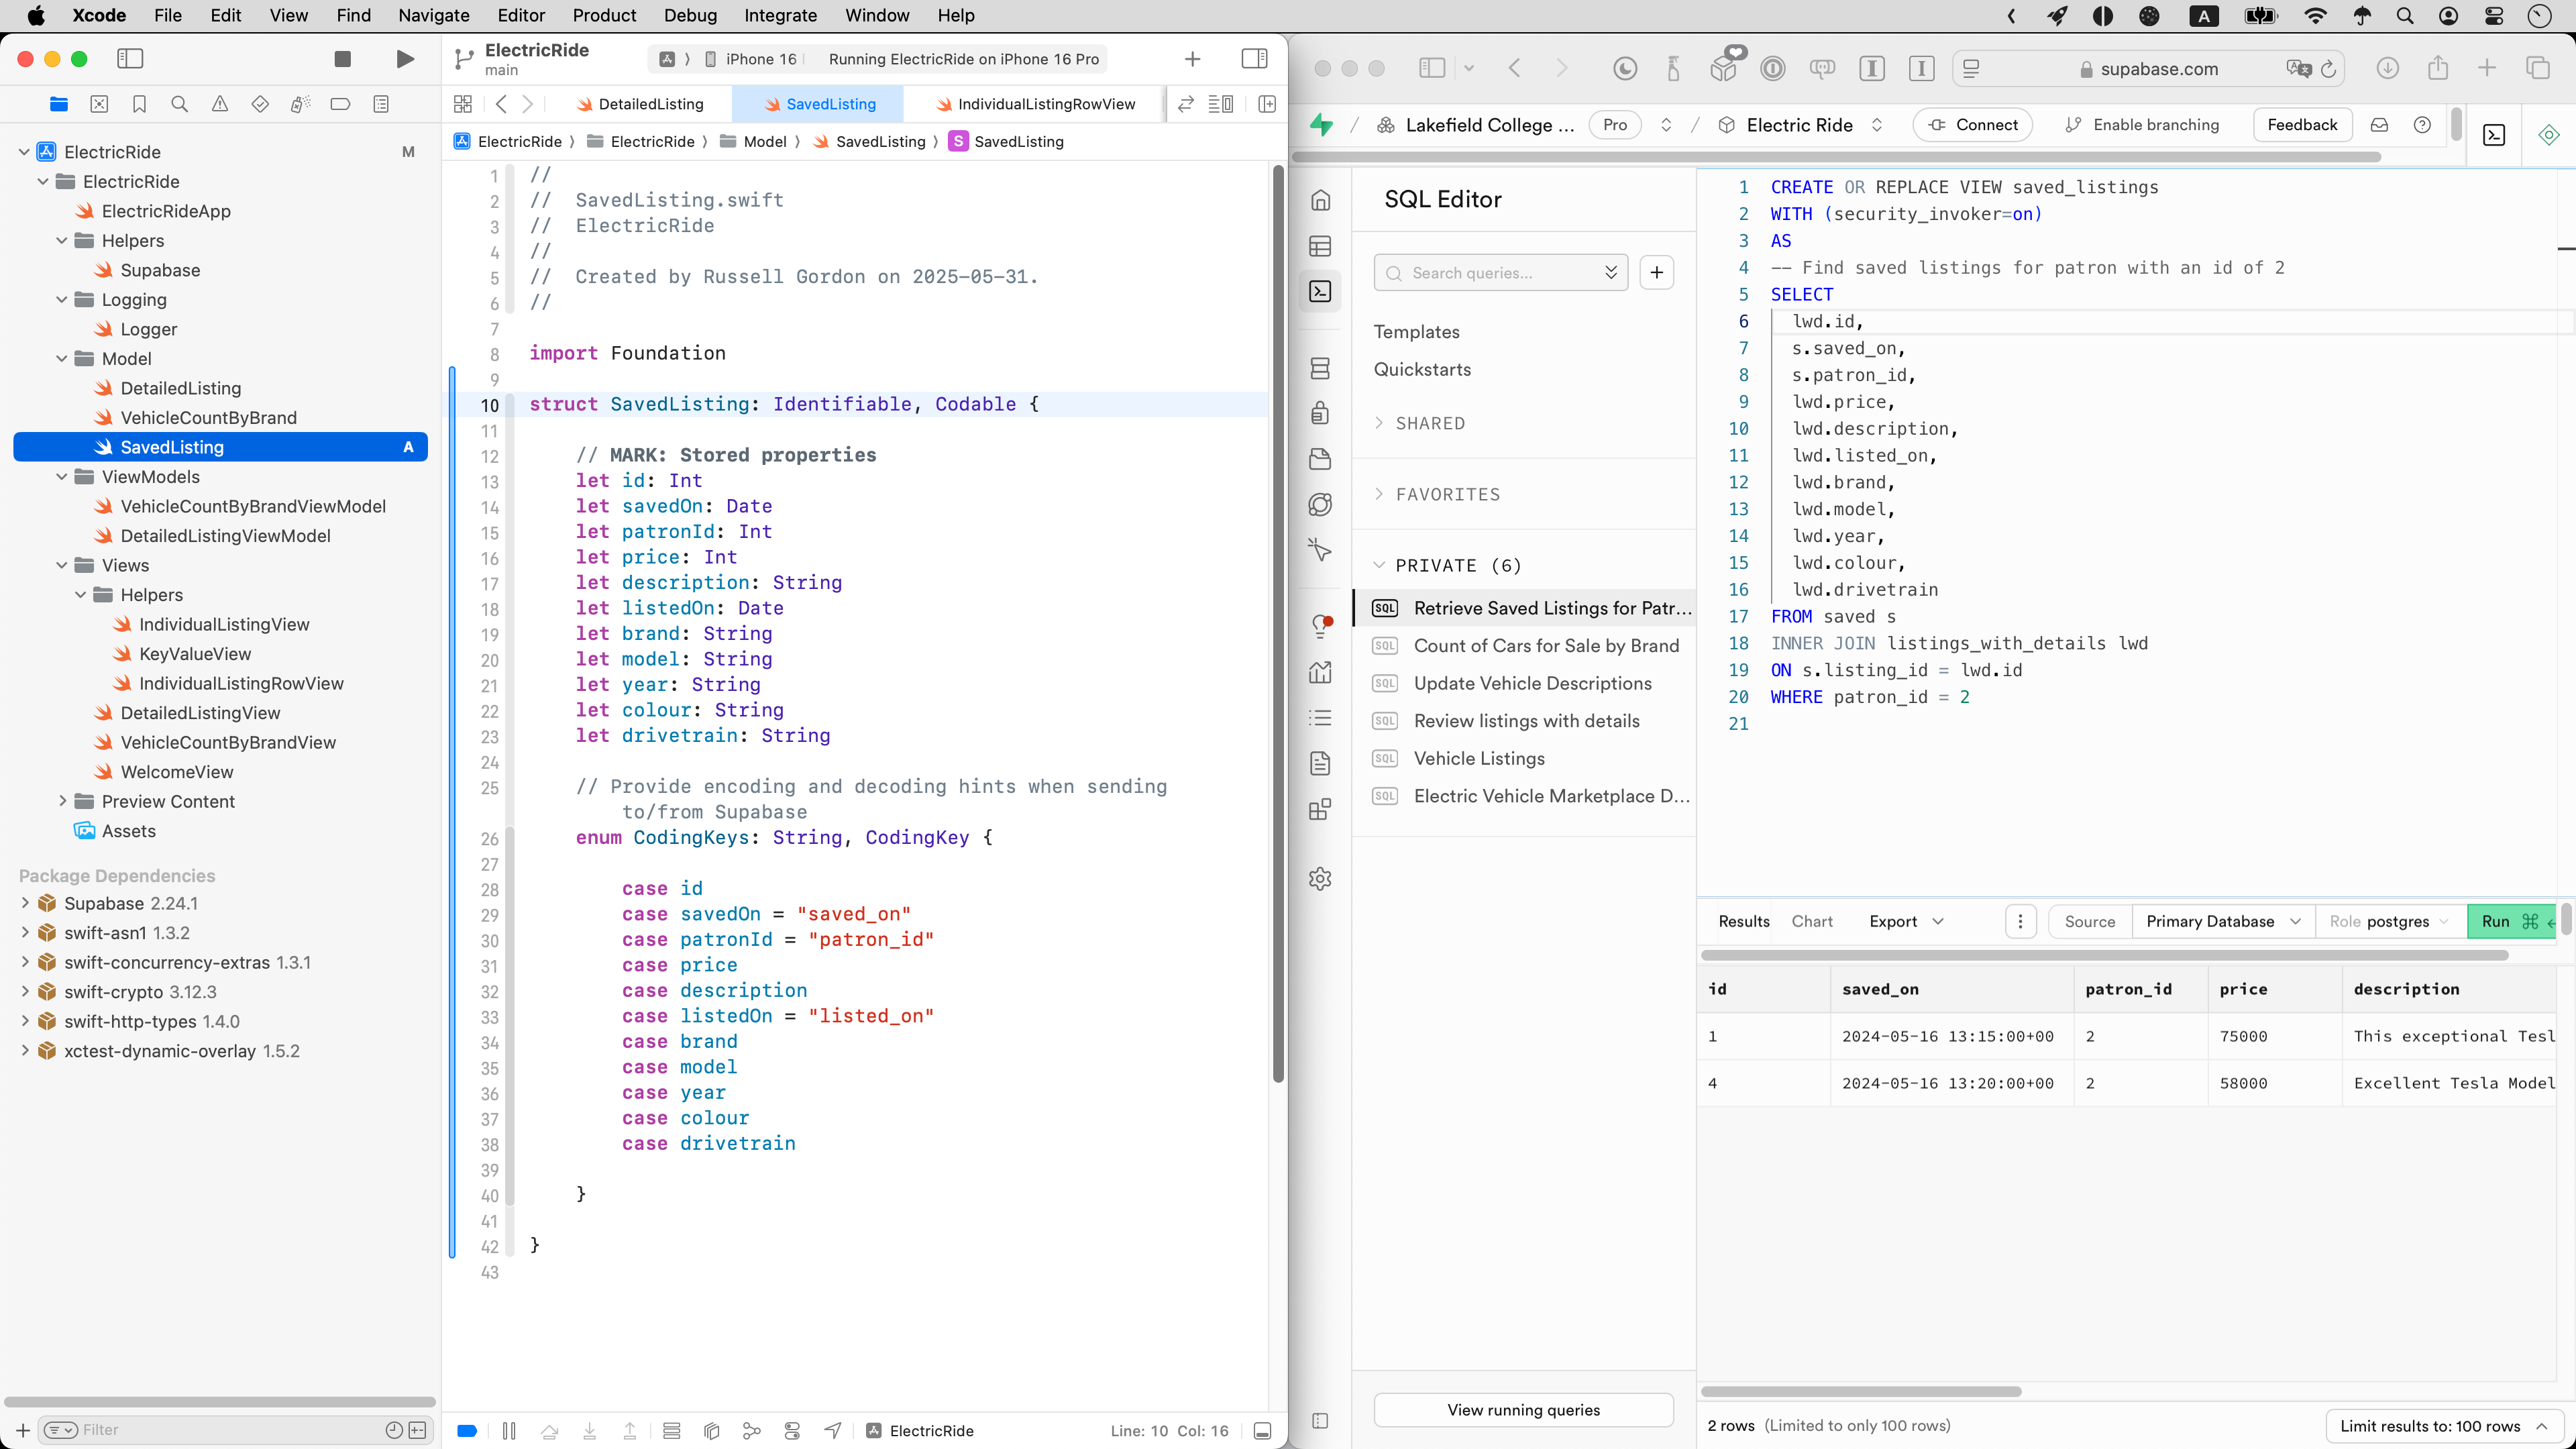Open Supabase project settings gear icon
Viewport: 2576px width, 1449px height.
[x=1320, y=879]
